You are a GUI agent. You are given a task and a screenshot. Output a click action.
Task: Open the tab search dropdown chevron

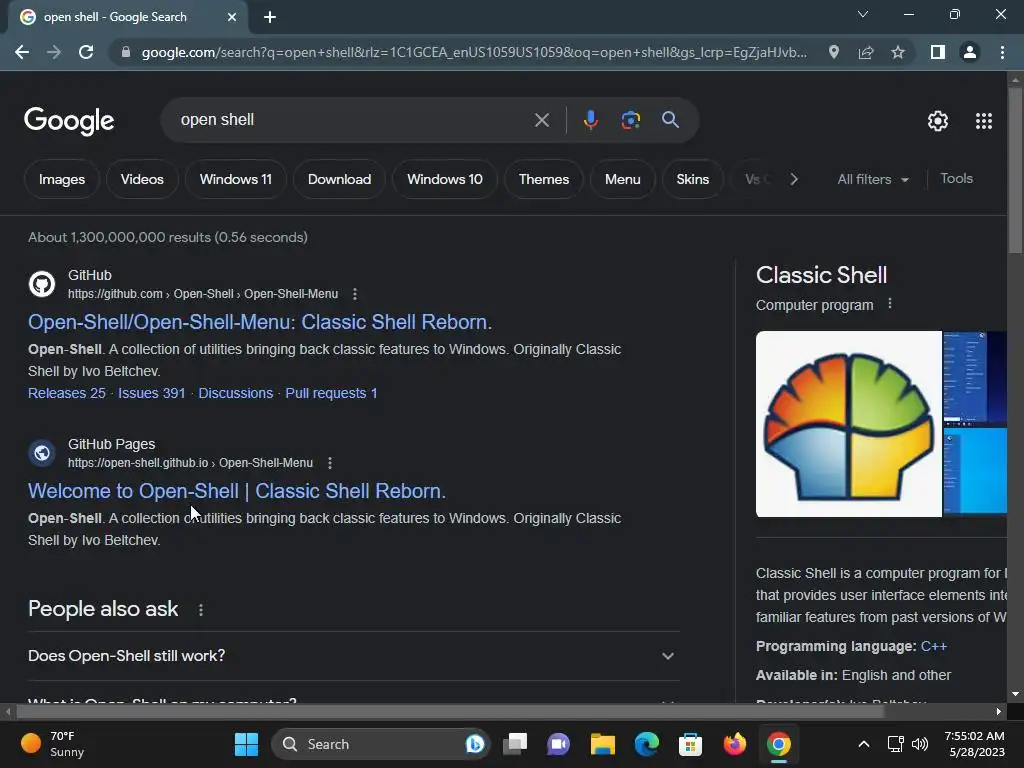pos(863,14)
